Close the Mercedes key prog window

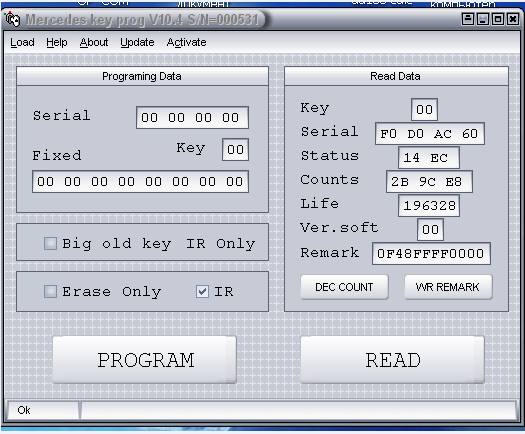(513, 19)
